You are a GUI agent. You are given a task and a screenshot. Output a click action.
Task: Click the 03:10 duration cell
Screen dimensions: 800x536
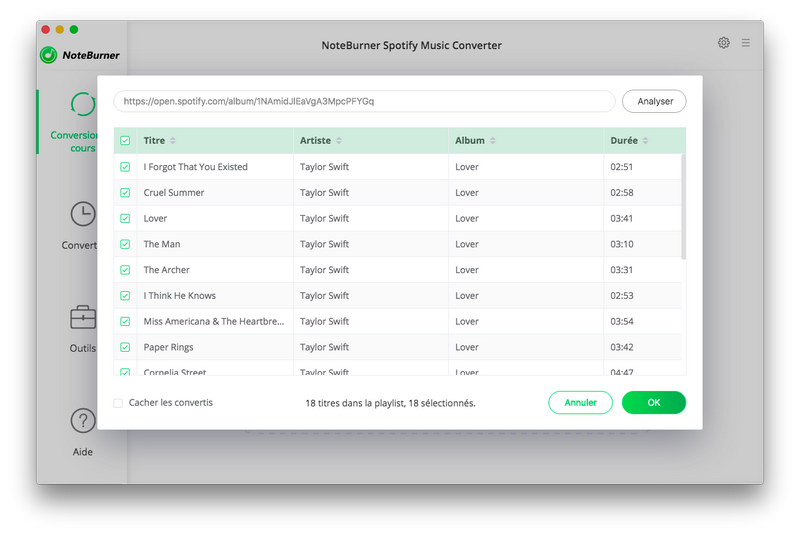pyautogui.click(x=621, y=244)
